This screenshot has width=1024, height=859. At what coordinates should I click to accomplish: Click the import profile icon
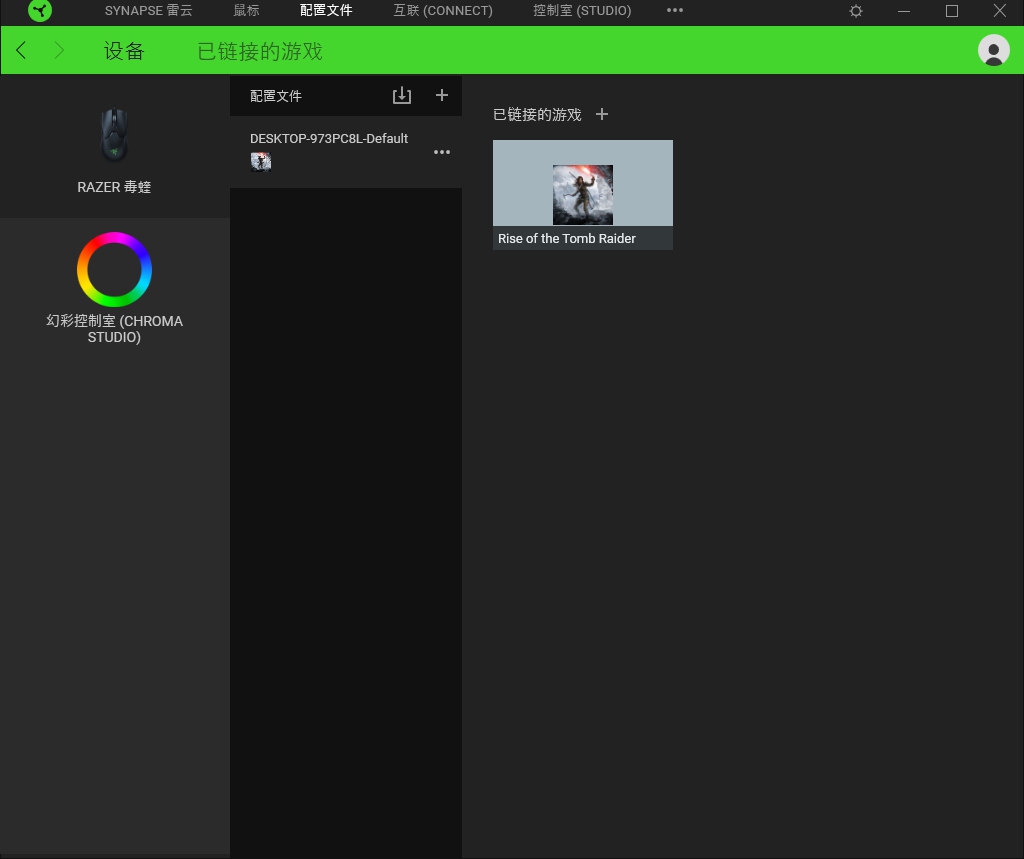pyautogui.click(x=402, y=96)
